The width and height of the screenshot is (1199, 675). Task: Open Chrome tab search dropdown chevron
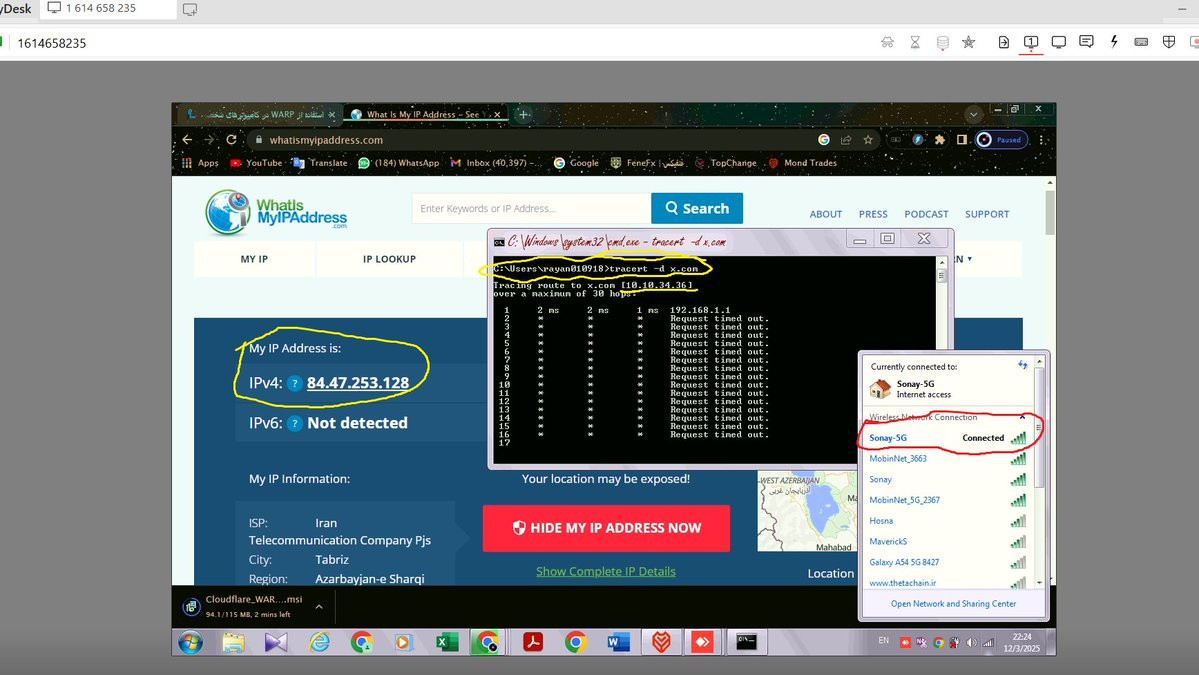pos(973,115)
